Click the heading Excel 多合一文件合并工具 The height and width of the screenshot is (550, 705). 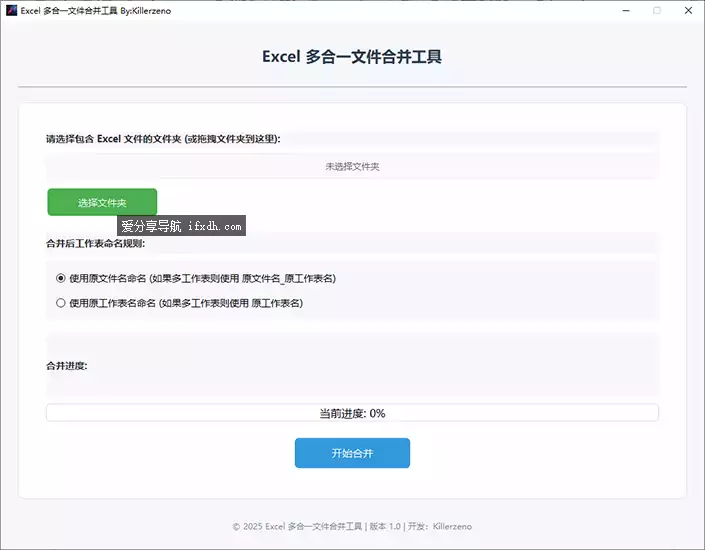[352, 57]
